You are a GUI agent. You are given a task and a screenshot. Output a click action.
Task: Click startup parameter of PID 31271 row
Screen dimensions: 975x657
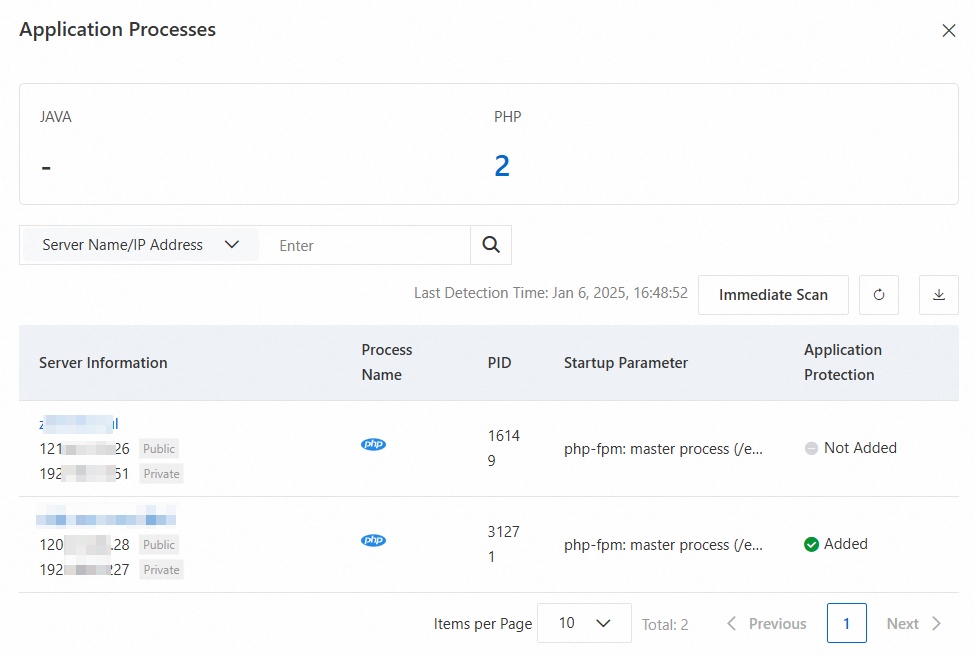click(663, 545)
